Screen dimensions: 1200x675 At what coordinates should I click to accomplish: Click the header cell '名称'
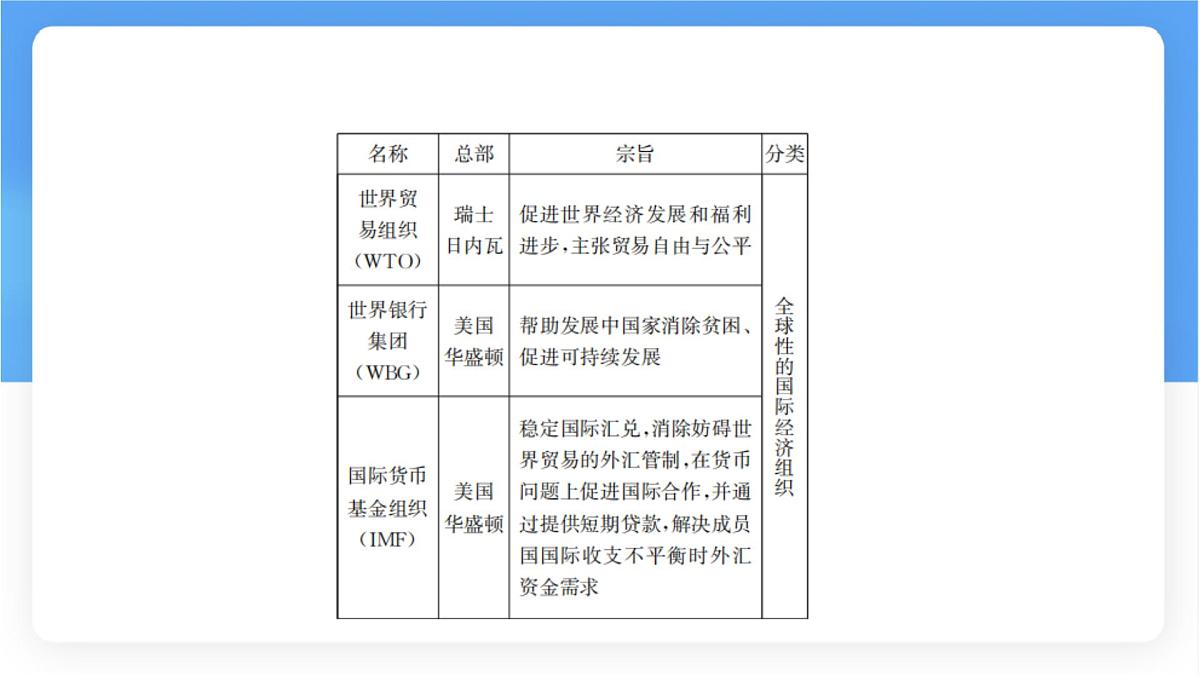click(x=388, y=154)
